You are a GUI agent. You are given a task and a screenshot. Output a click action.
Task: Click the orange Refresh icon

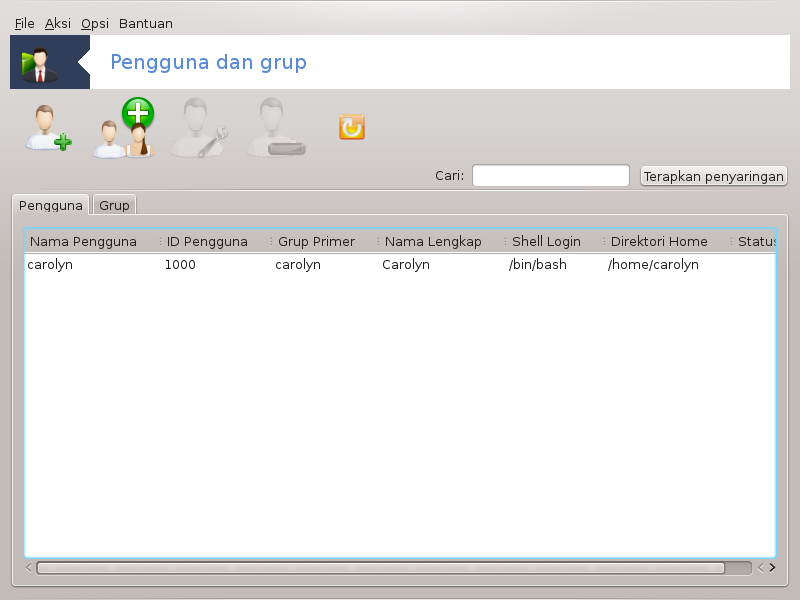coord(352,127)
